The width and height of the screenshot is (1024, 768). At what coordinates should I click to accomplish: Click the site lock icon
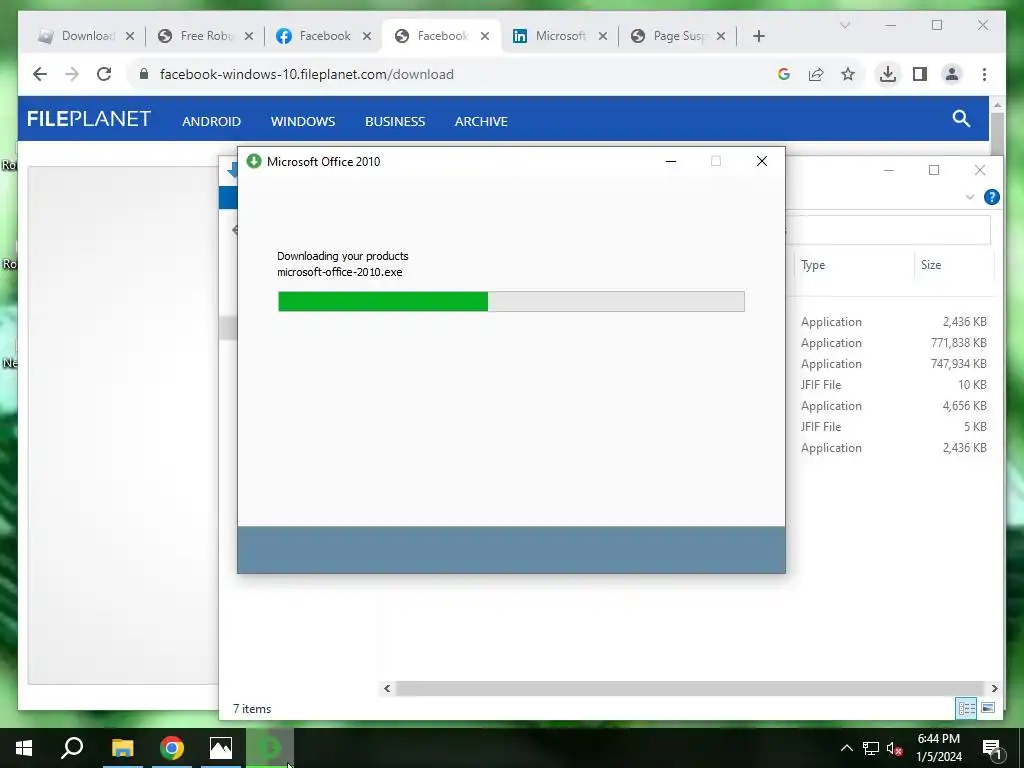[x=144, y=74]
